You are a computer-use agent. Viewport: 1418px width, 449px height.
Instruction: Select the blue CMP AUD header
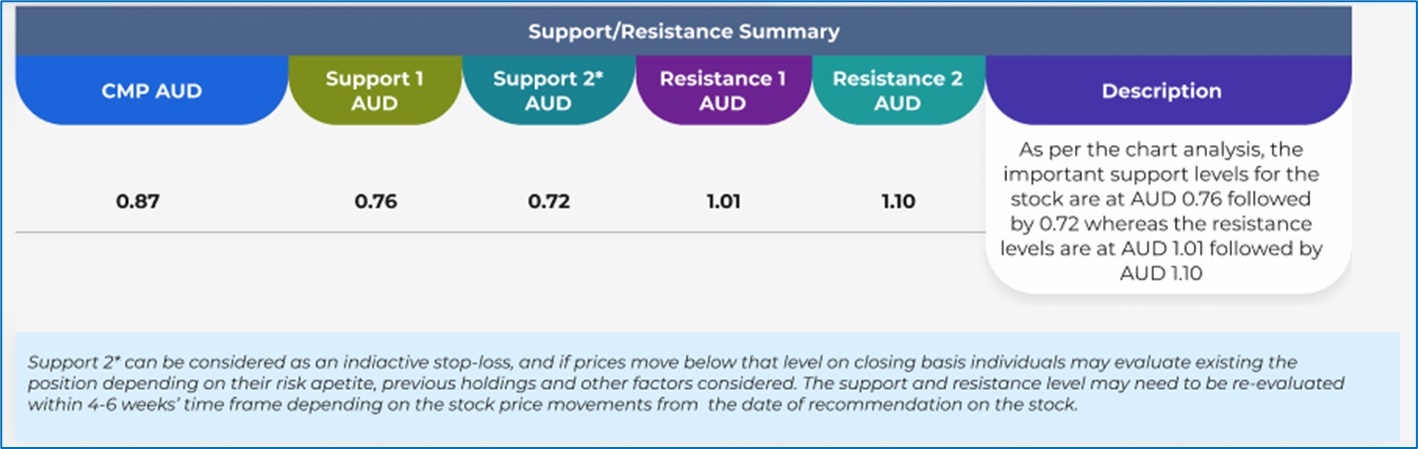154,91
